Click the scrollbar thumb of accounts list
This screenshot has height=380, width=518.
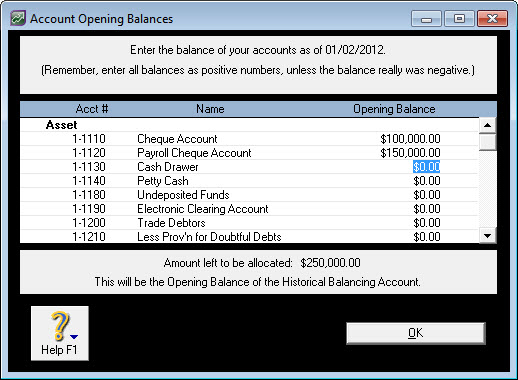click(487, 142)
